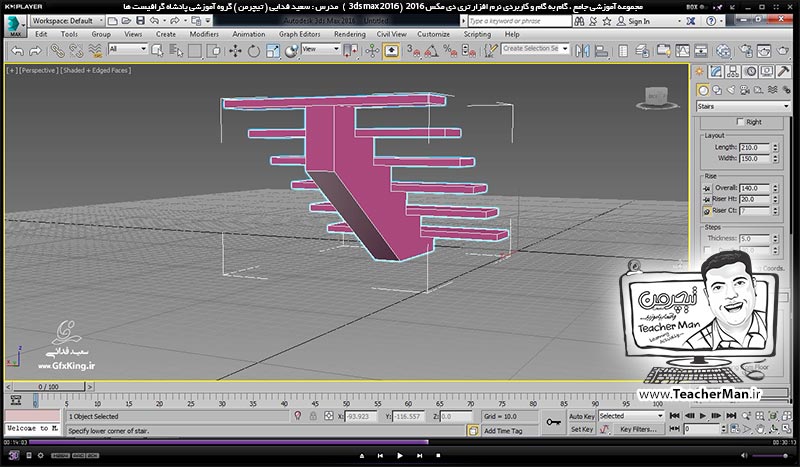Open the 3ds Max application menu button
The height and width of the screenshot is (467, 800).
15,26
